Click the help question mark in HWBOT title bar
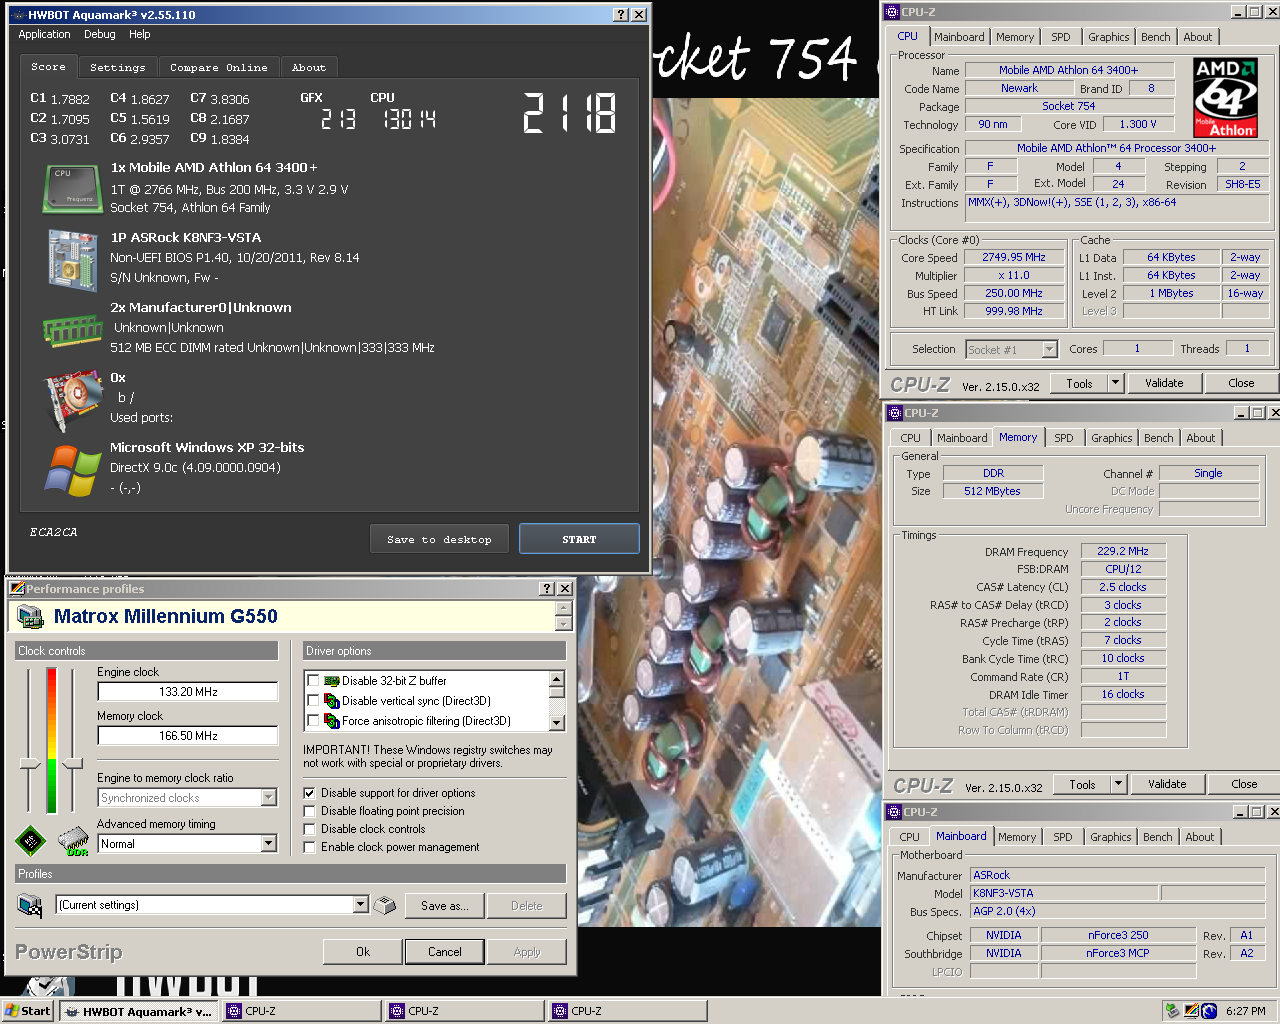This screenshot has width=1280, height=1024. click(621, 14)
